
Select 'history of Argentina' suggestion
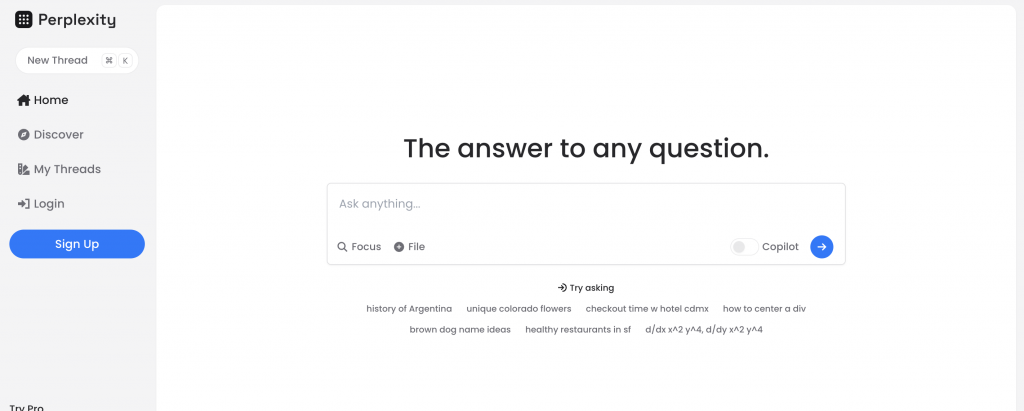pos(409,309)
